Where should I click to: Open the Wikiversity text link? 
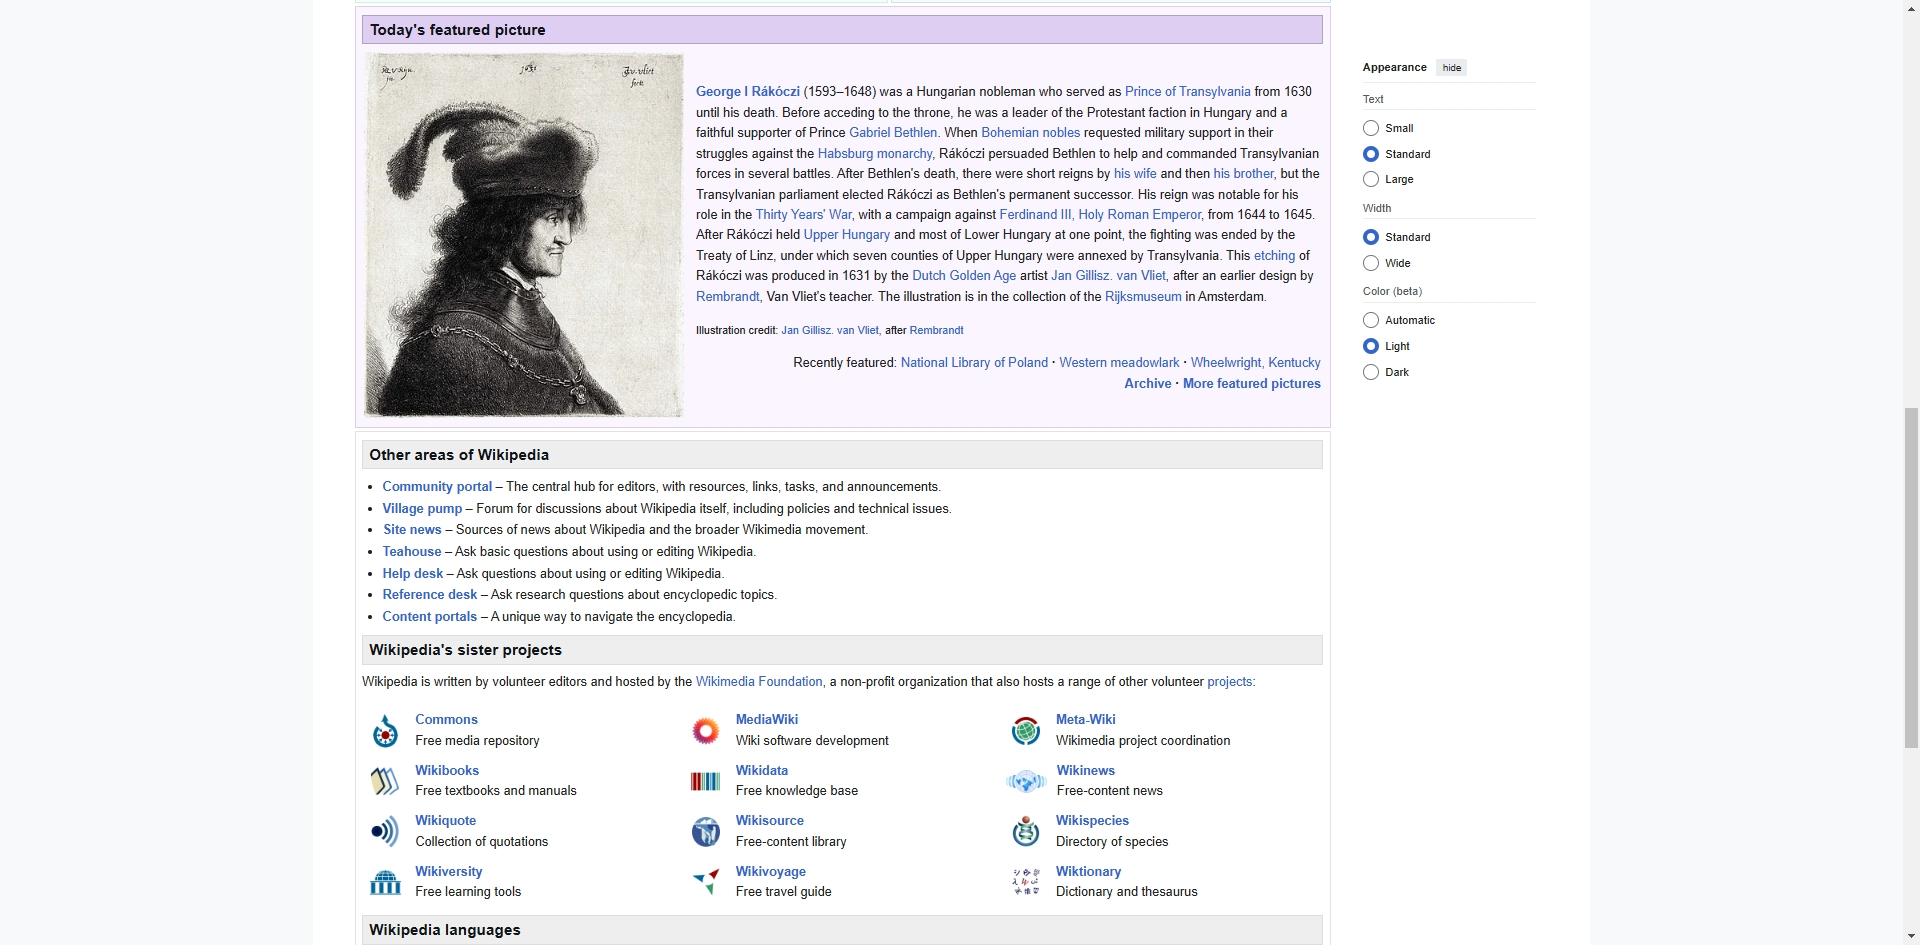tap(449, 871)
